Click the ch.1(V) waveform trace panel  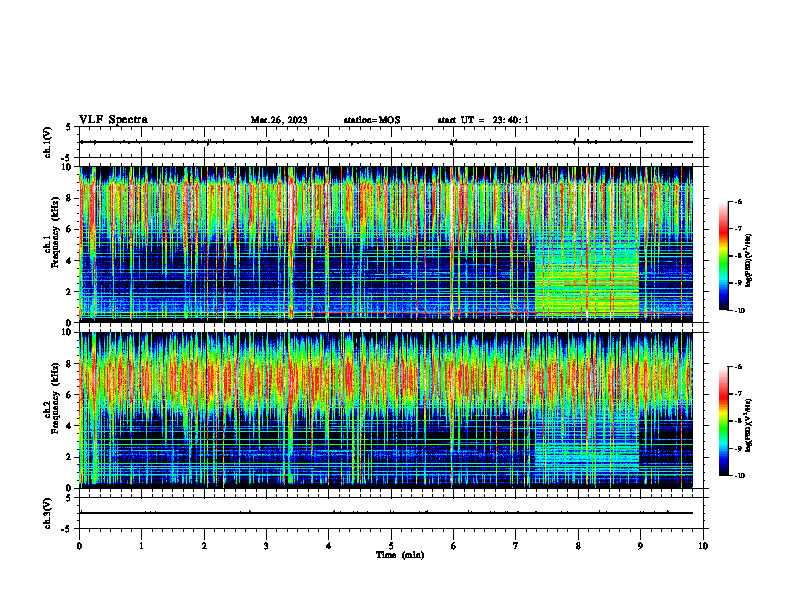pos(391,142)
